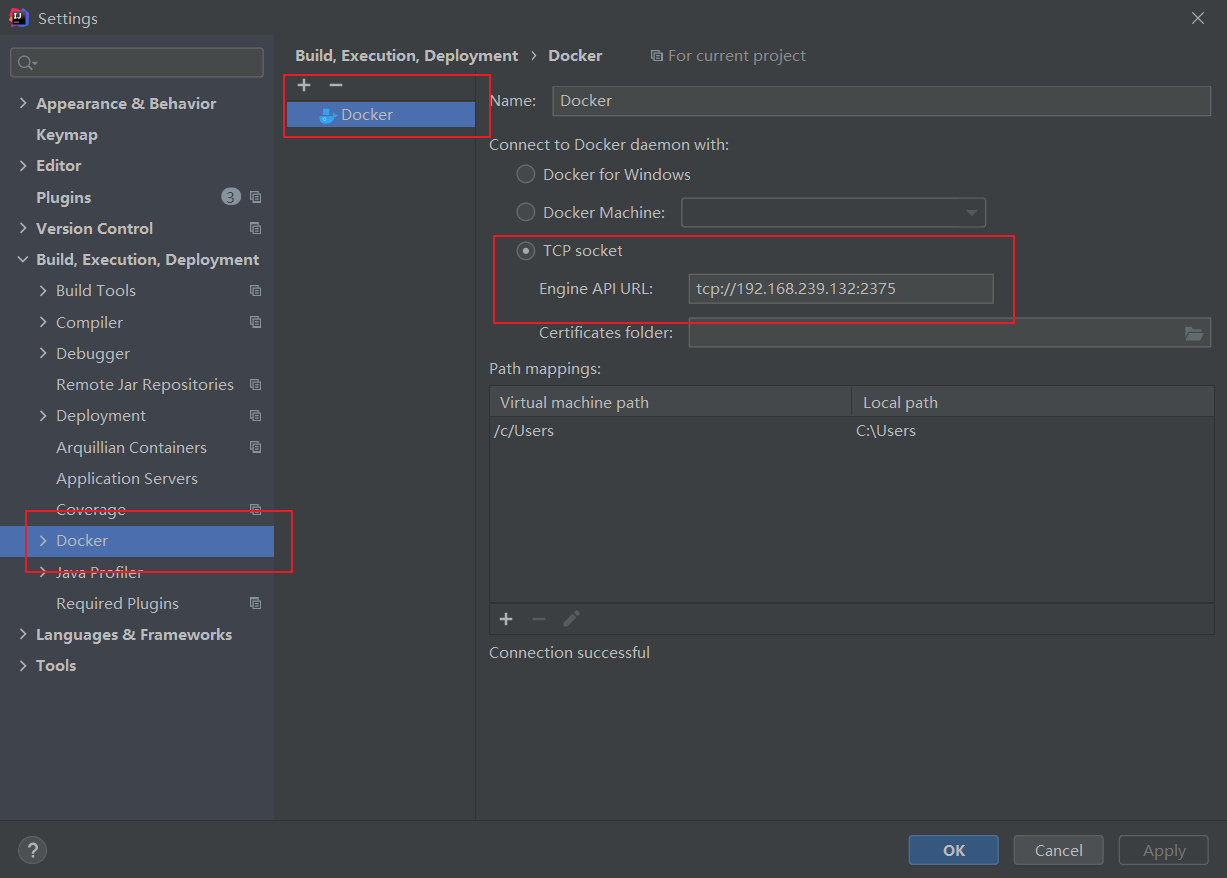
Task: Click project-level icon next to Build Tools
Action: click(255, 290)
